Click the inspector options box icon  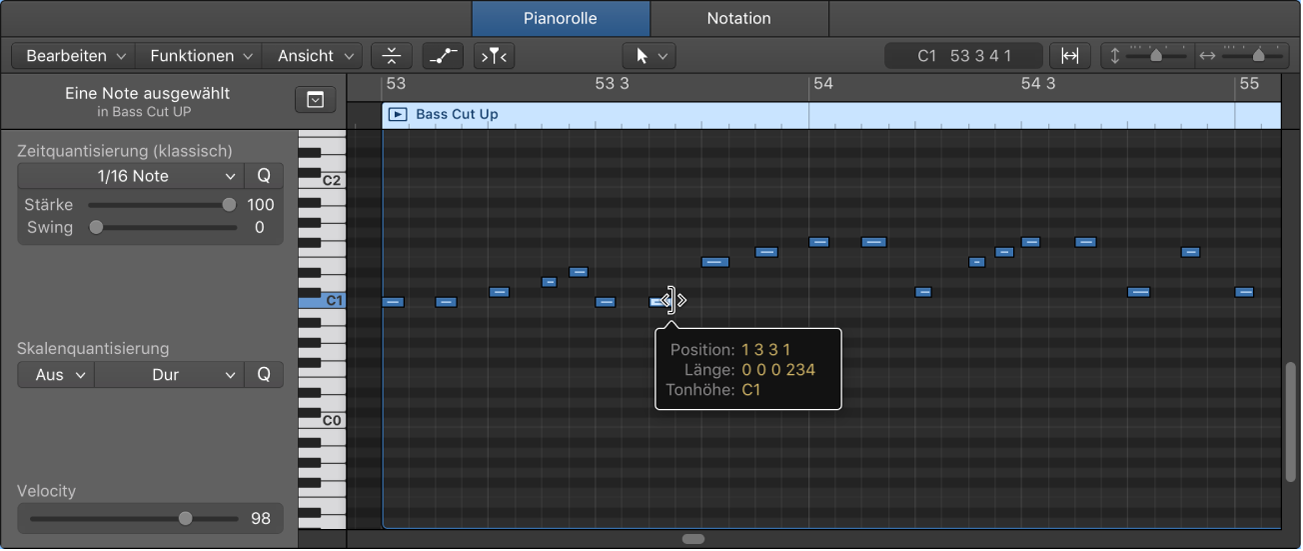[x=315, y=100]
